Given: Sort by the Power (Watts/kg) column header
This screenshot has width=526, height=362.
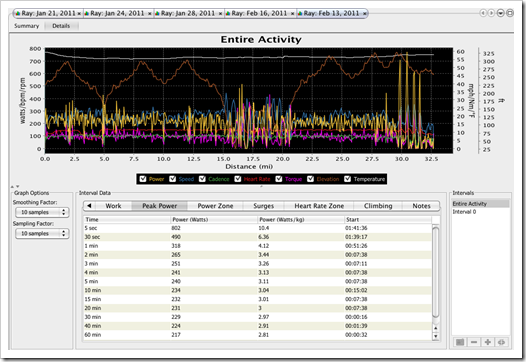Looking at the screenshot, I should 301,219.
